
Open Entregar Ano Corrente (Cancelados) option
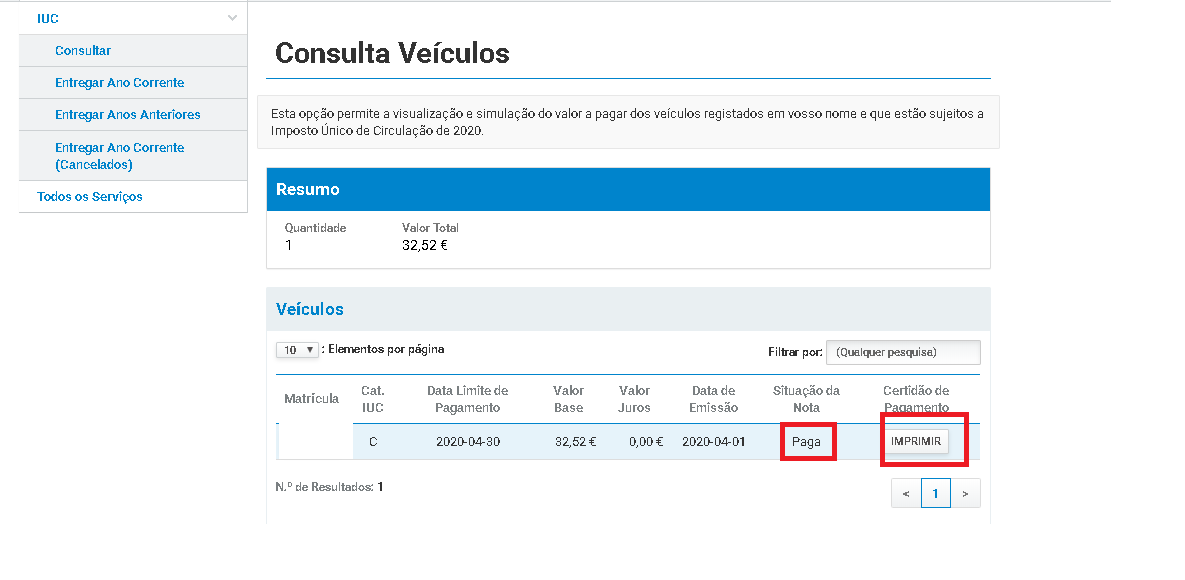point(120,156)
